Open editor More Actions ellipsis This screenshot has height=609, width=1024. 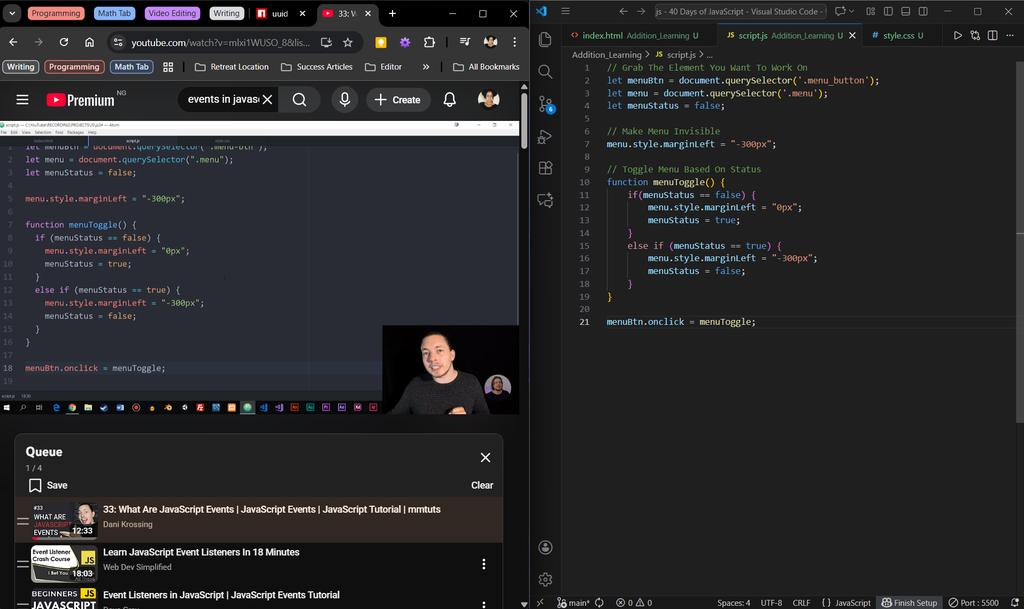pyautogui.click(x=1010, y=35)
